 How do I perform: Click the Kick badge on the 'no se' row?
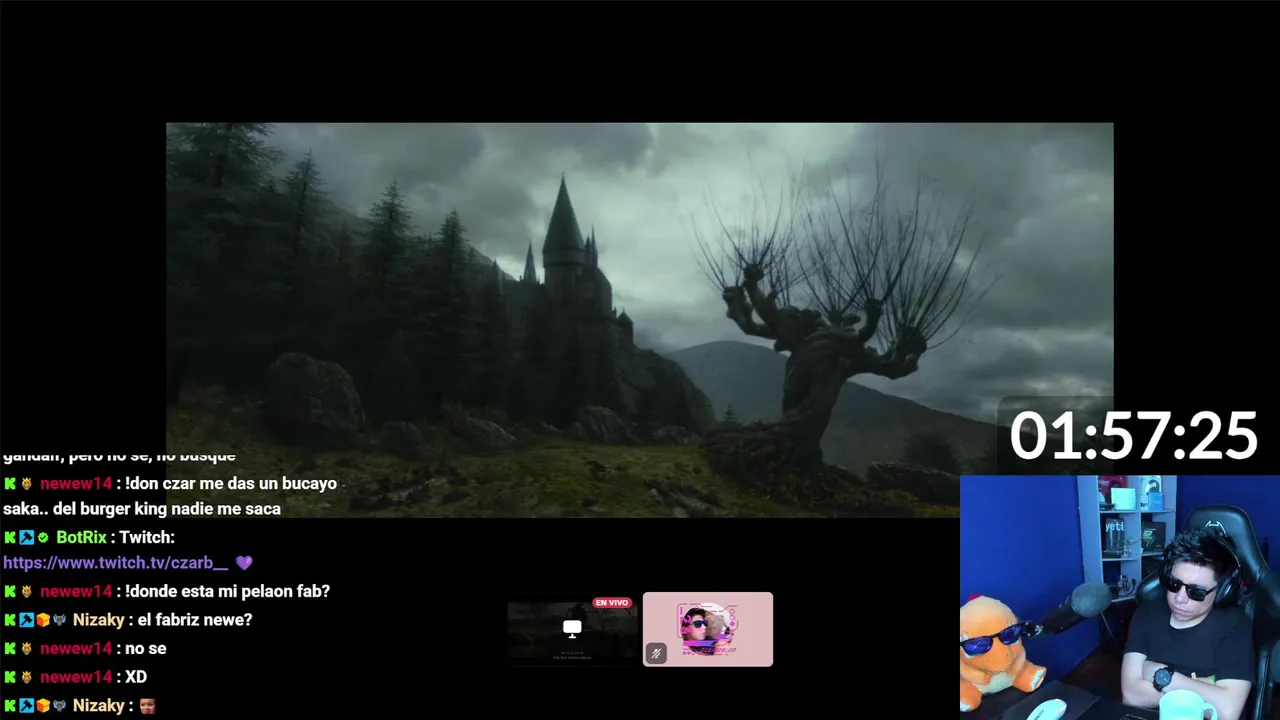point(10,649)
